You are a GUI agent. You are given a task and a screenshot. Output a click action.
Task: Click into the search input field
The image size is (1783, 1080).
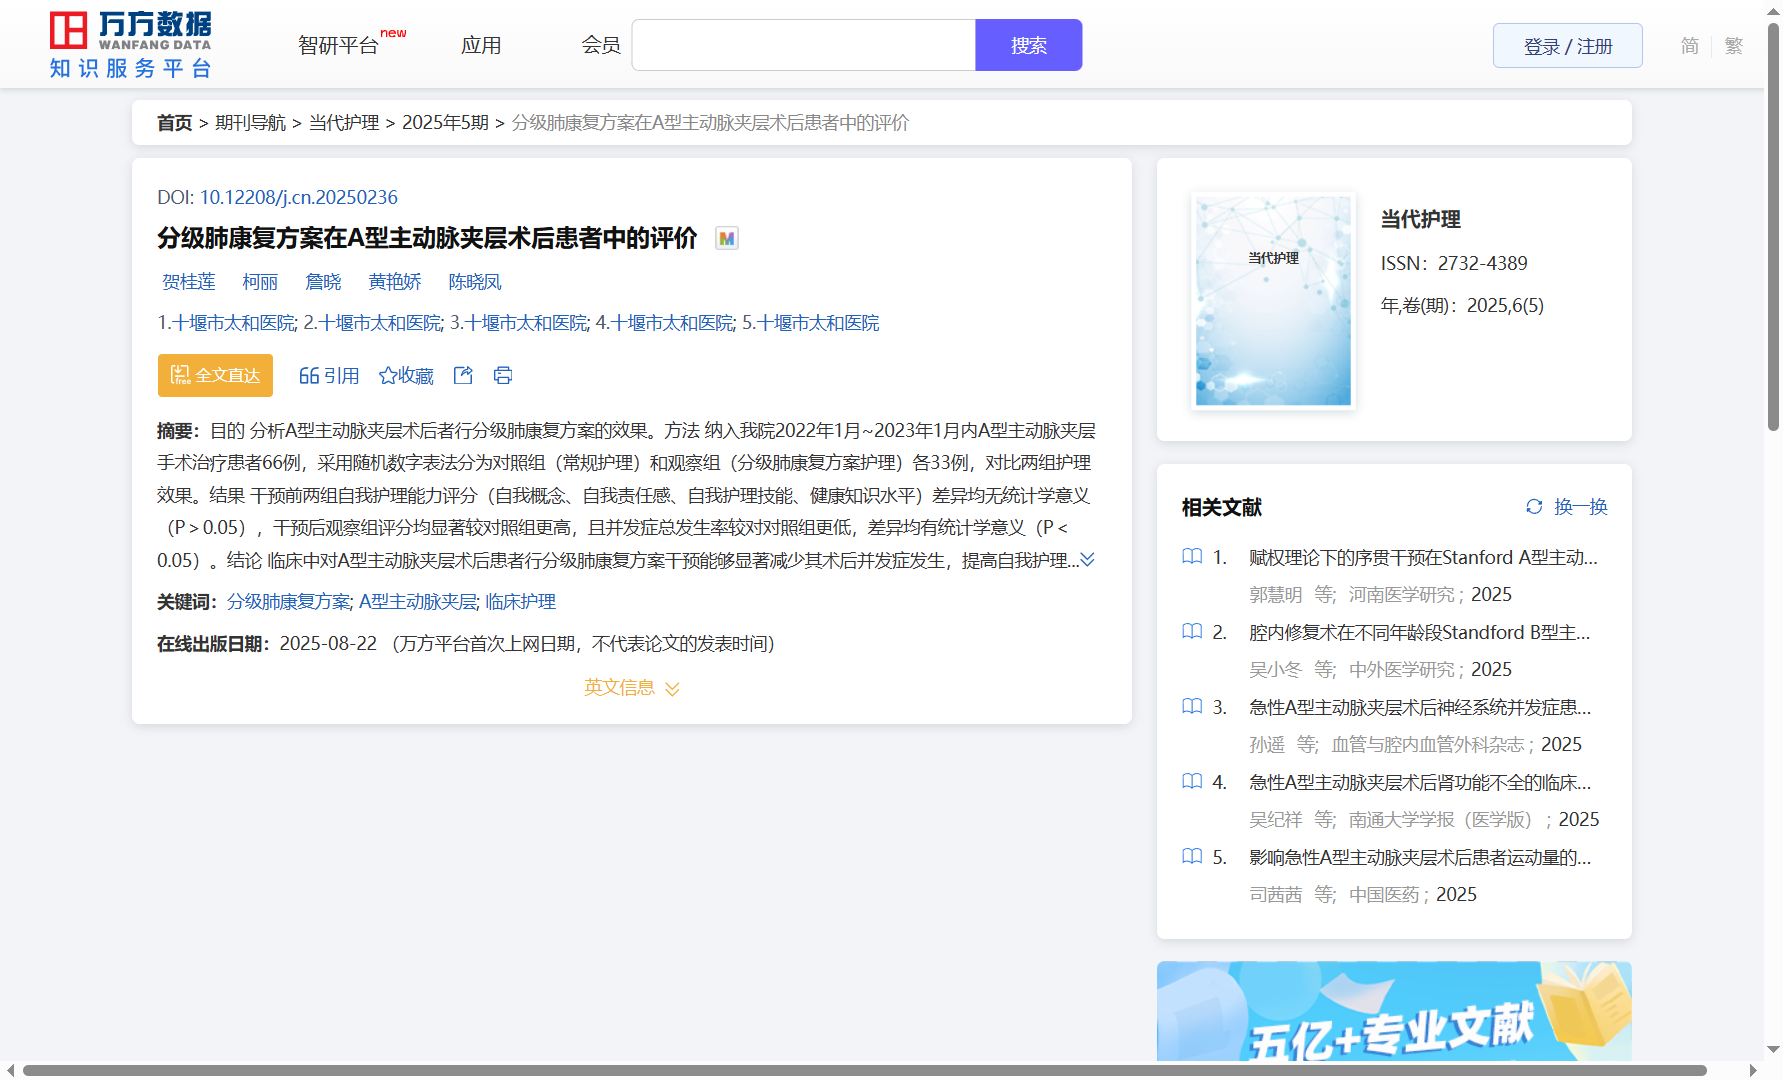pyautogui.click(x=803, y=46)
